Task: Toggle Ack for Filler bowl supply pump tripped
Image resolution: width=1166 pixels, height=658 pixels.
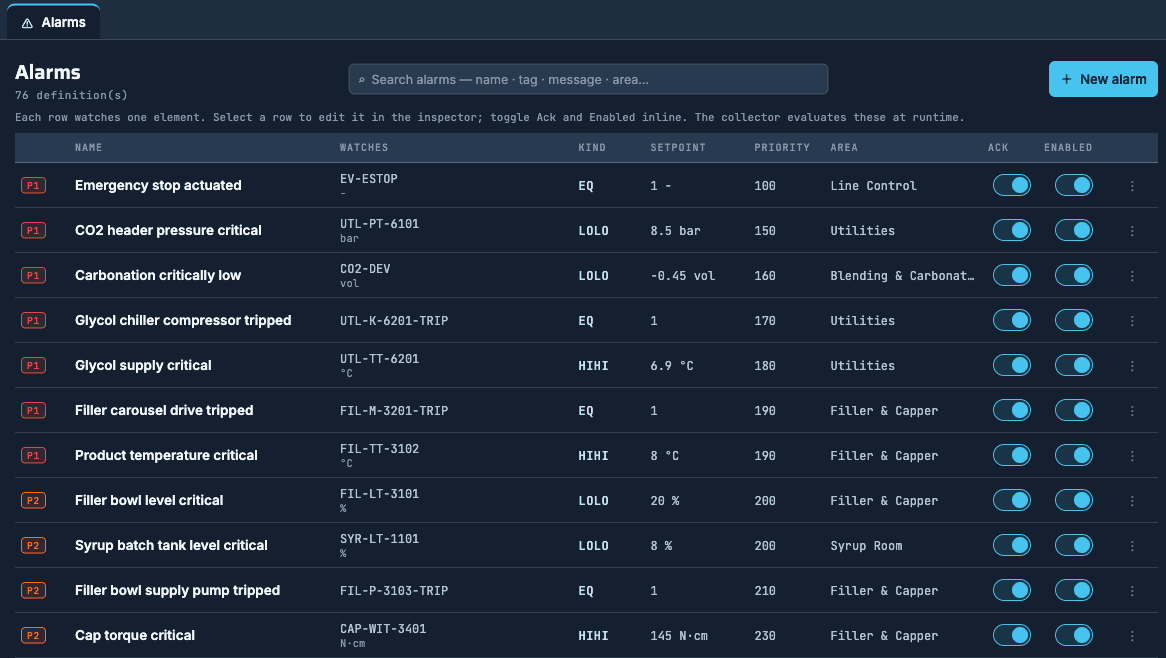Action: [1011, 590]
